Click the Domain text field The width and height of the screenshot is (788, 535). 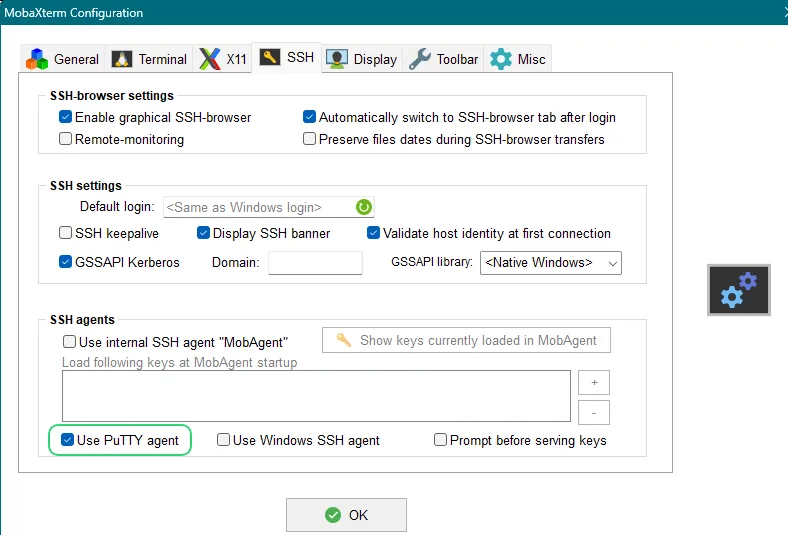(315, 262)
